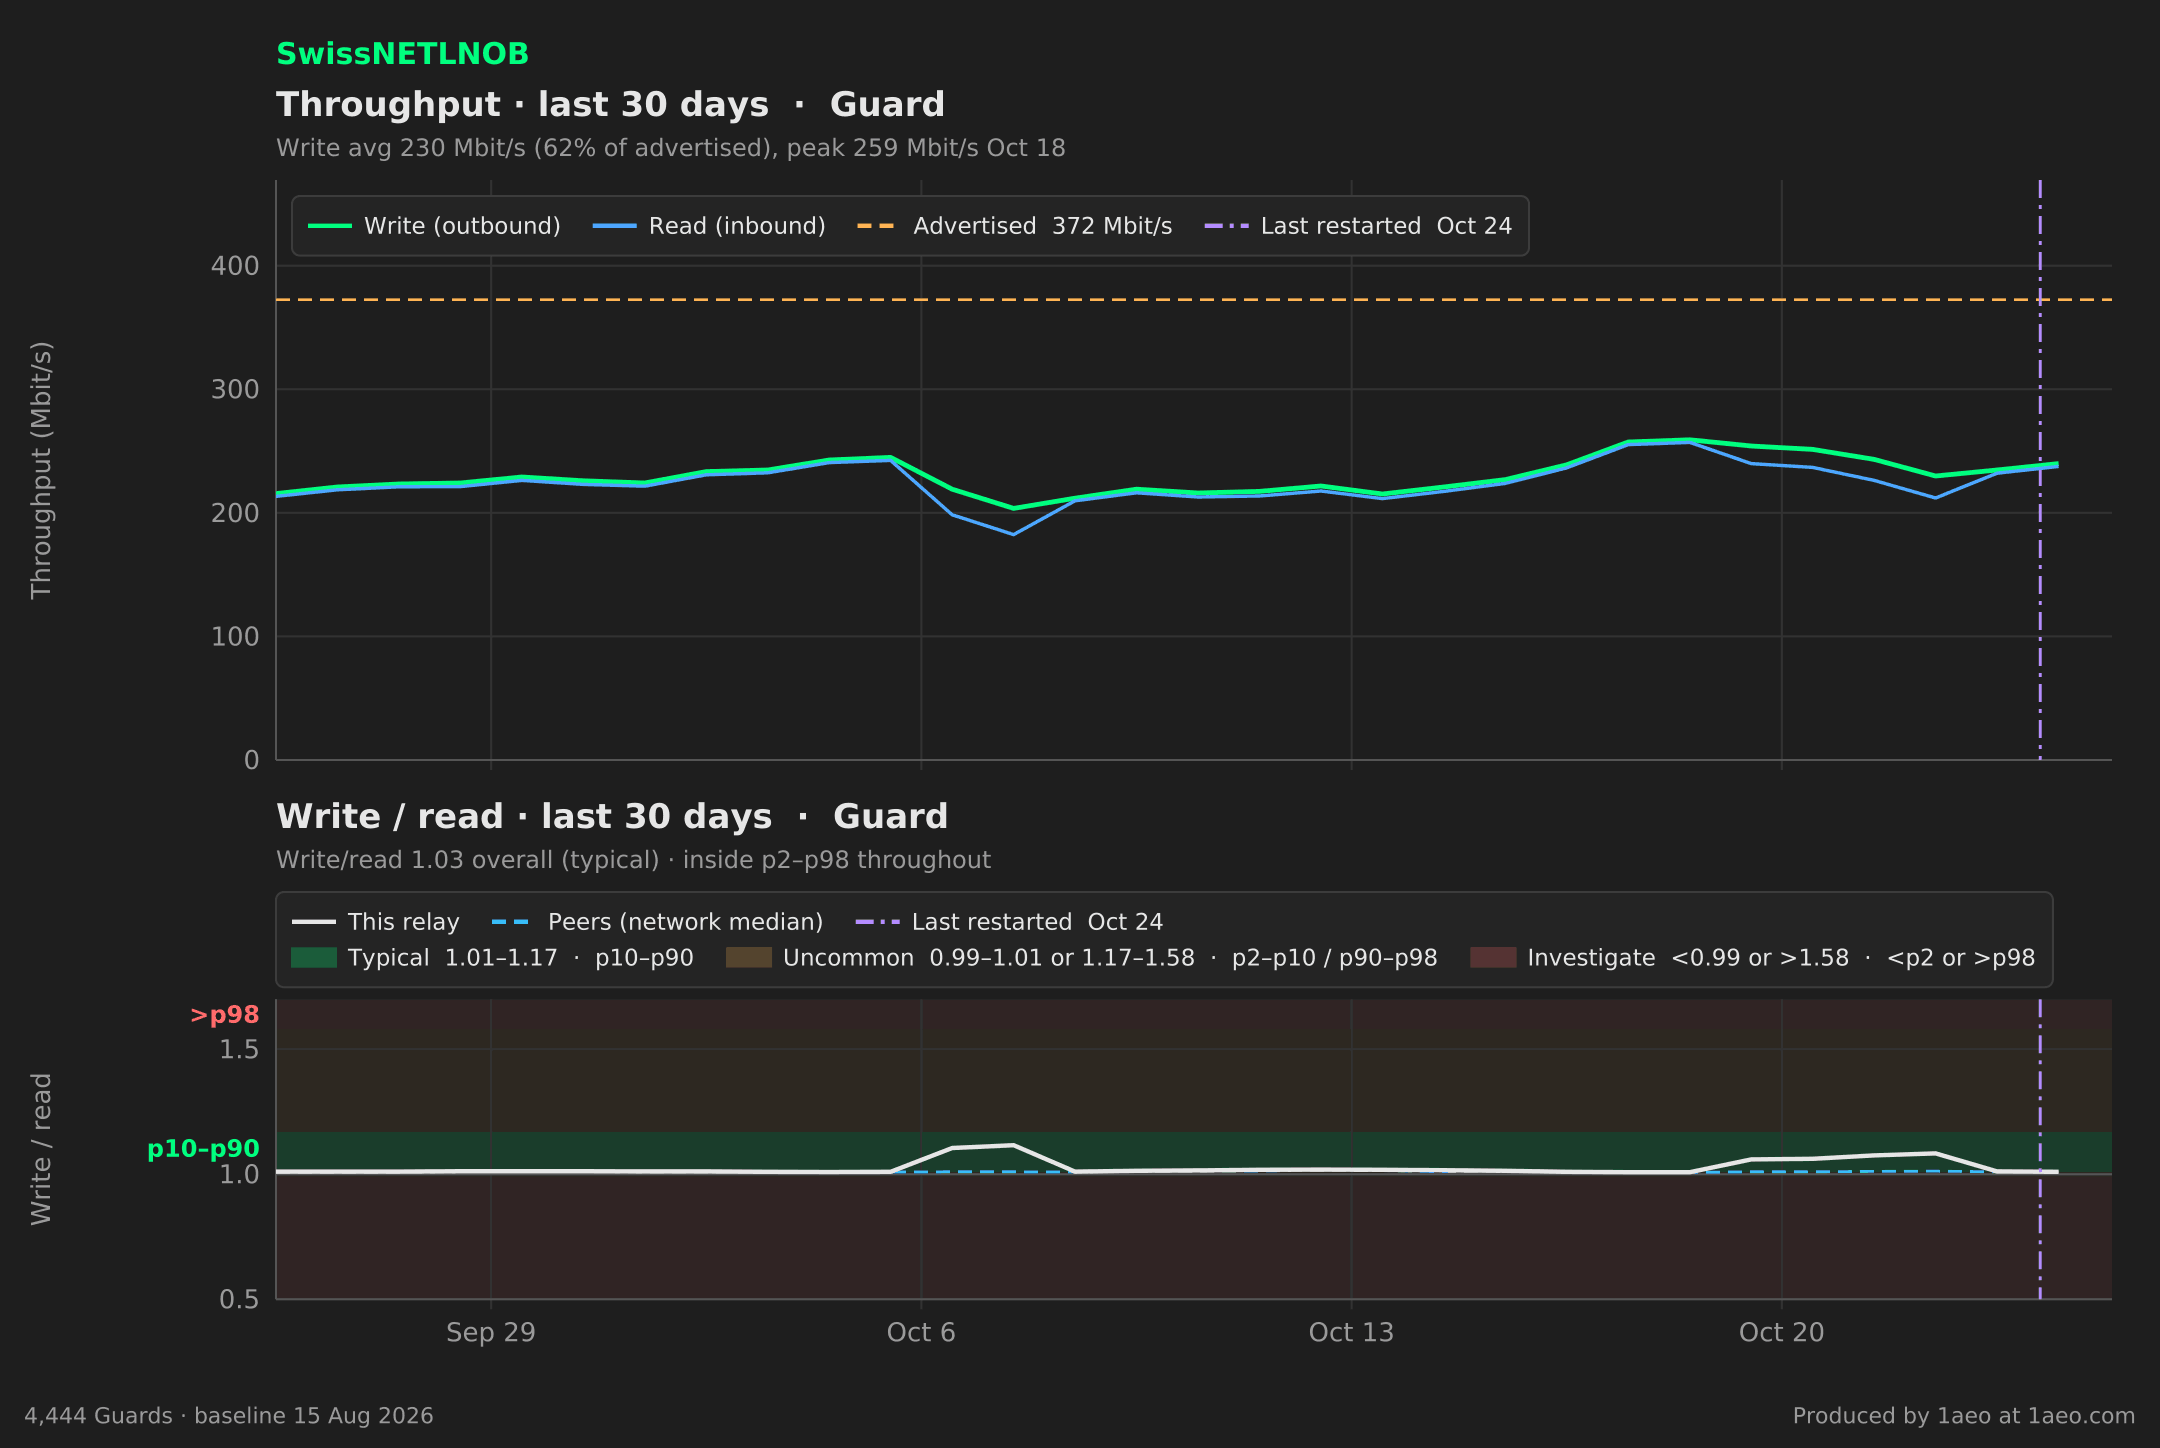Click the Read (inbound) legend entry
Viewport: 2160px width, 1448px height.
coord(709,226)
